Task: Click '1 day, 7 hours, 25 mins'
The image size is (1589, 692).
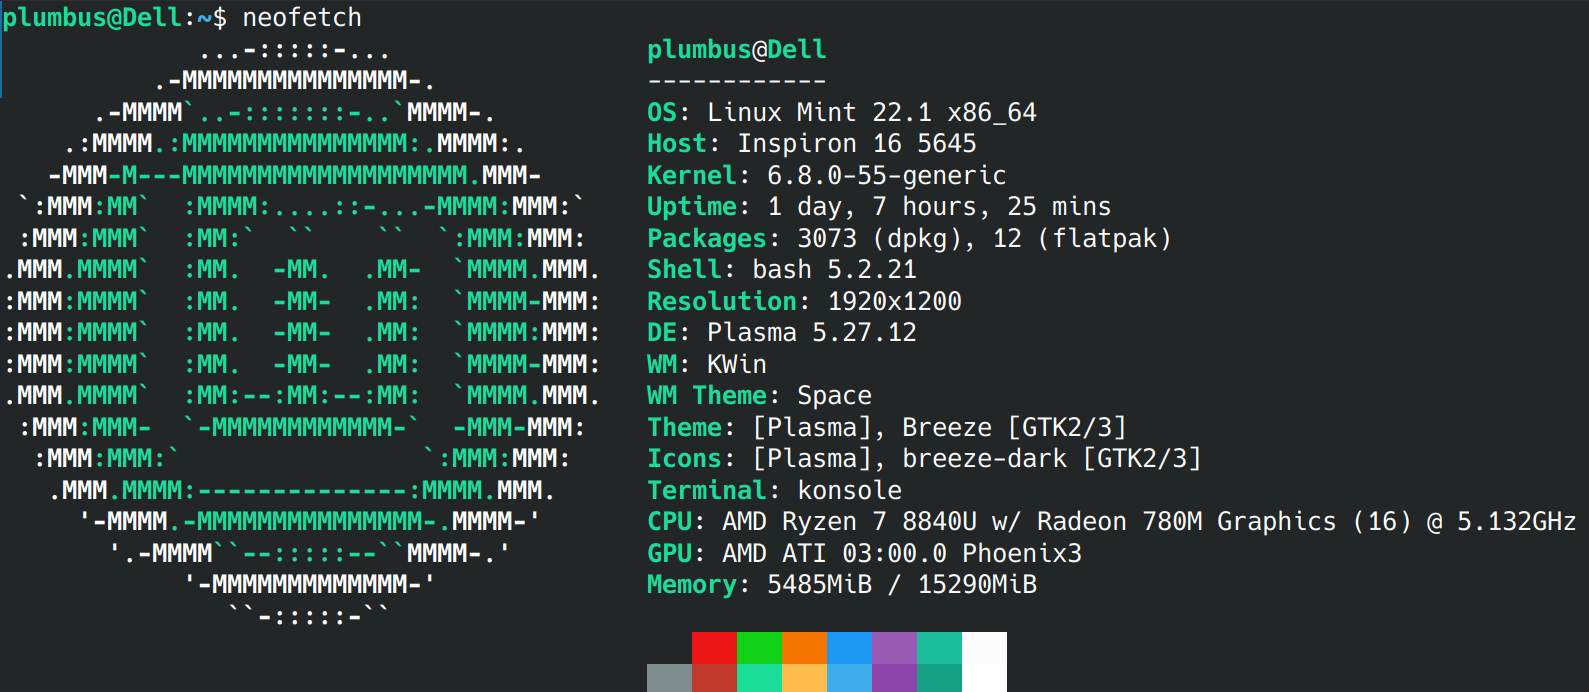Action: [939, 206]
